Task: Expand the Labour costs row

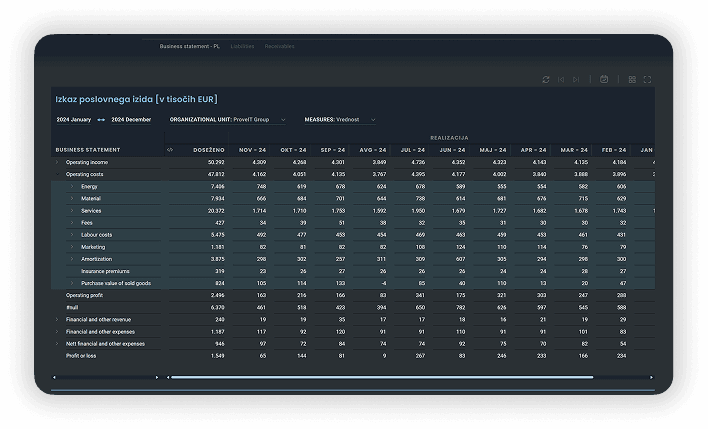Action: [x=72, y=234]
